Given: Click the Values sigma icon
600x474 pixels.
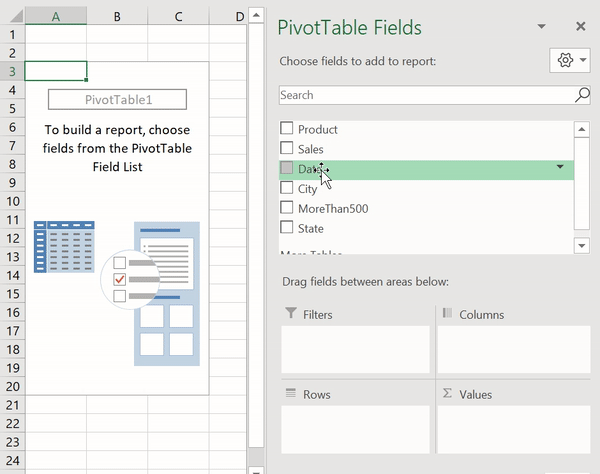Looking at the screenshot, I should click(x=447, y=394).
